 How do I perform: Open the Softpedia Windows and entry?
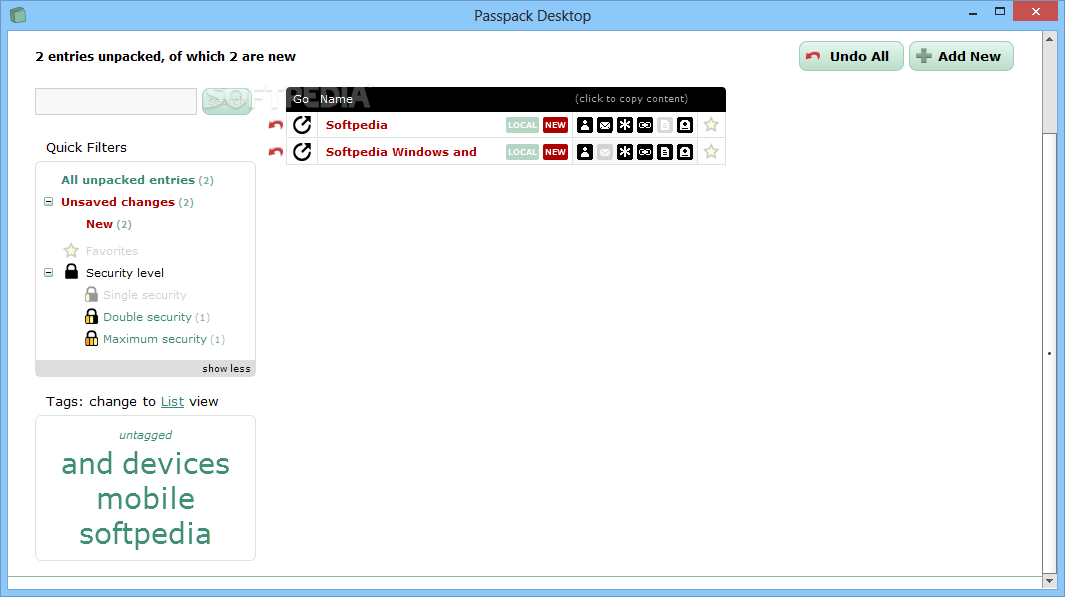(401, 152)
